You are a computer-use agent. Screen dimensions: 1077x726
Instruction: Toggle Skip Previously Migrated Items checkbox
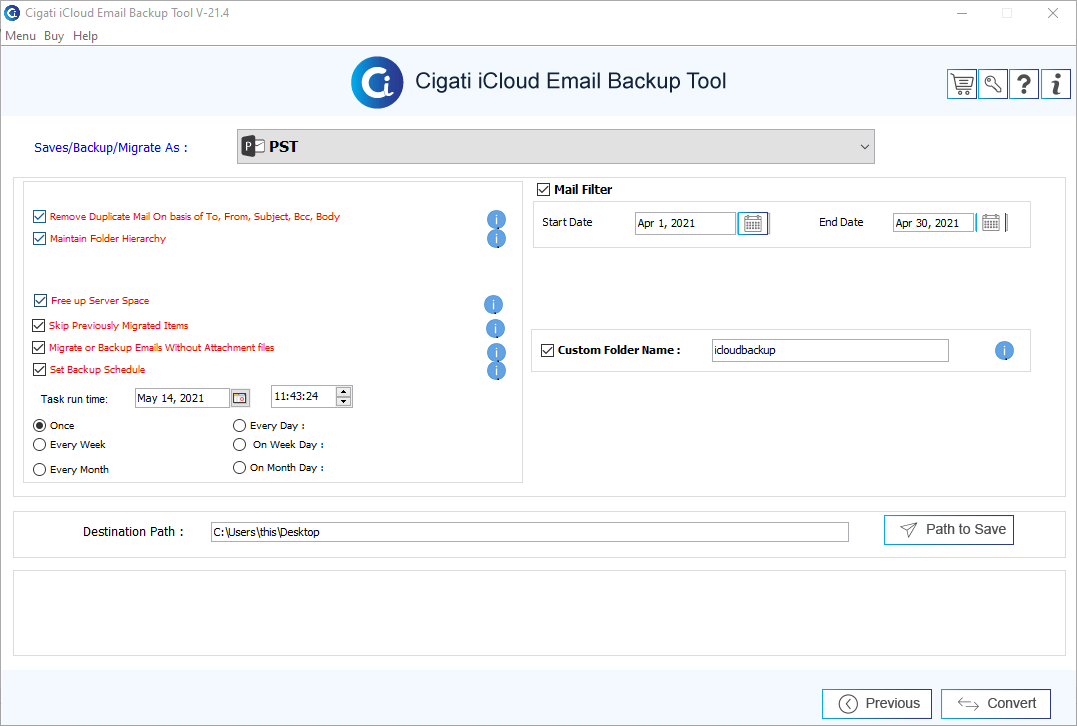(38, 326)
